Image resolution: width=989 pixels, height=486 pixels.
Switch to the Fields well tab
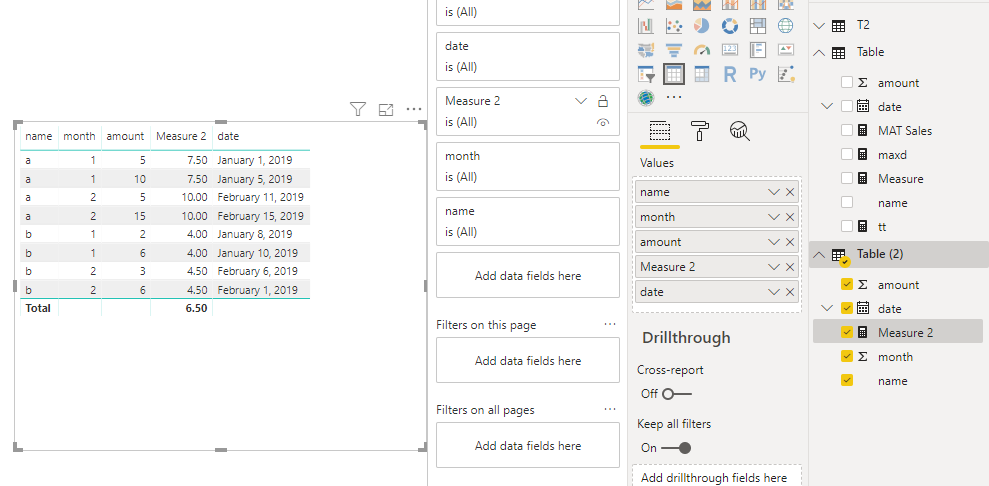coord(659,131)
